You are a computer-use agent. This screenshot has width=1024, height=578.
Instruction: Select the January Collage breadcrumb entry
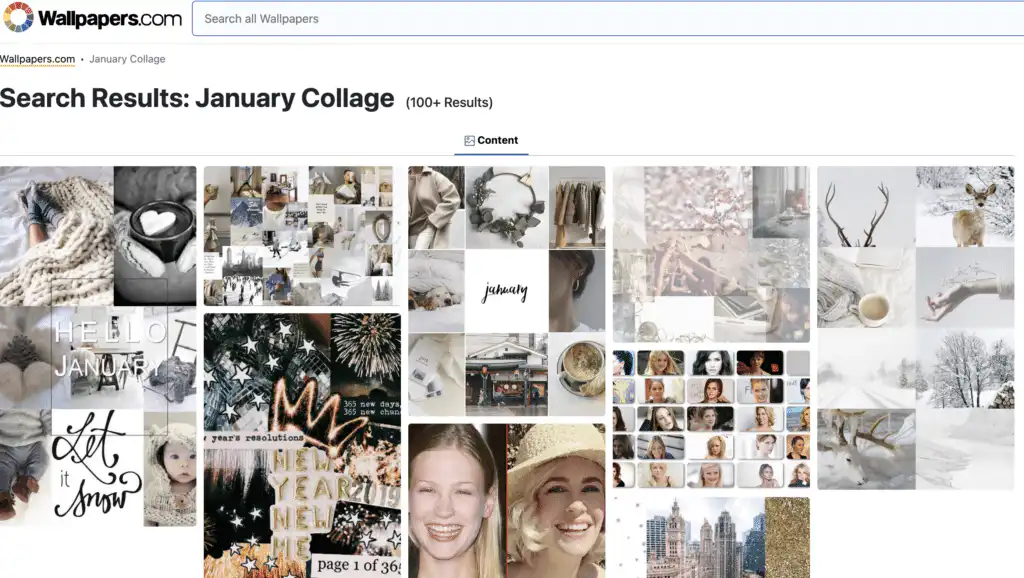coord(127,59)
